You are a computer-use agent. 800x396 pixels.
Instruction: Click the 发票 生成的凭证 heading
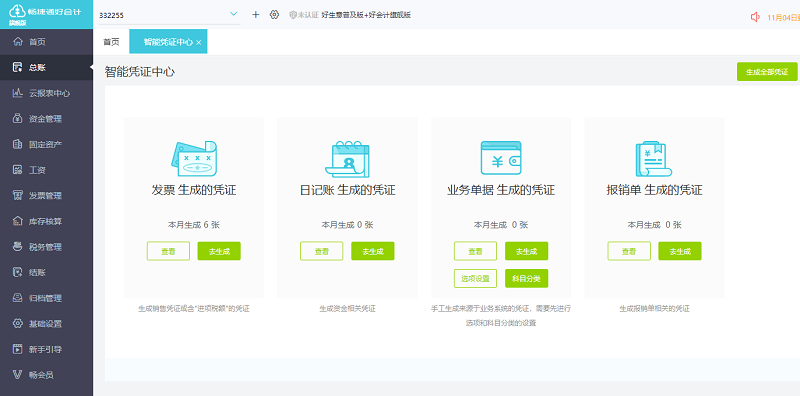(x=194, y=190)
